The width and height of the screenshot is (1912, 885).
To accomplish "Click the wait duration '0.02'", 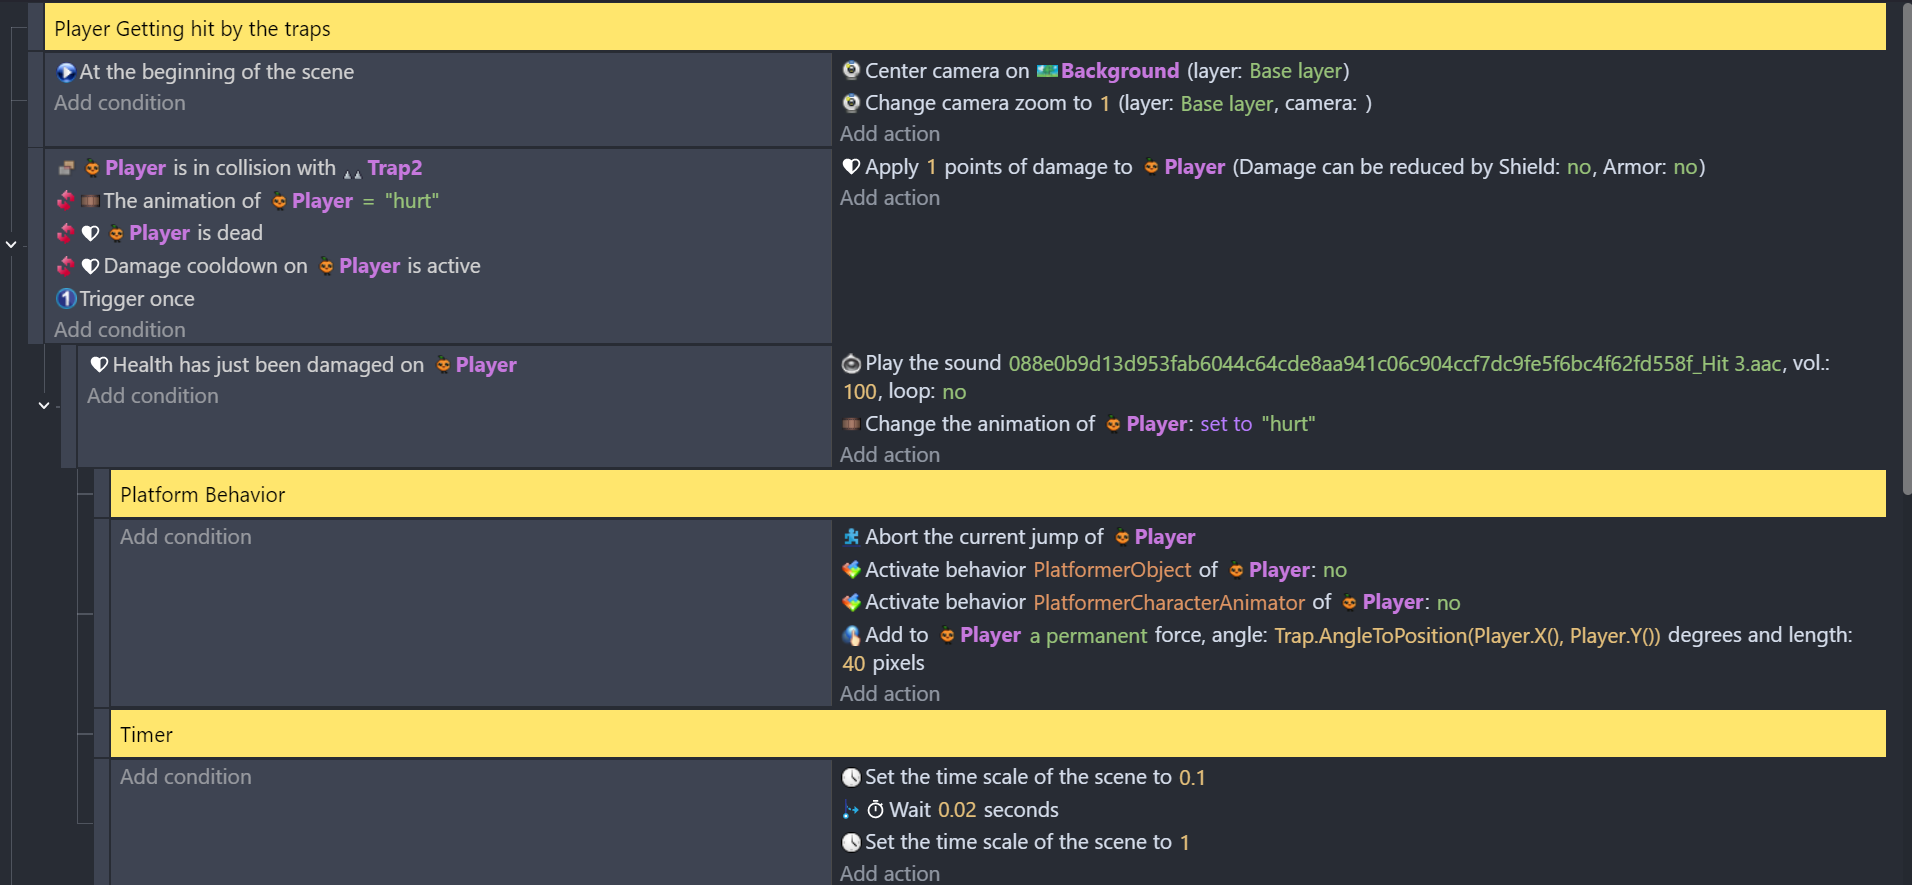I will coord(957,810).
